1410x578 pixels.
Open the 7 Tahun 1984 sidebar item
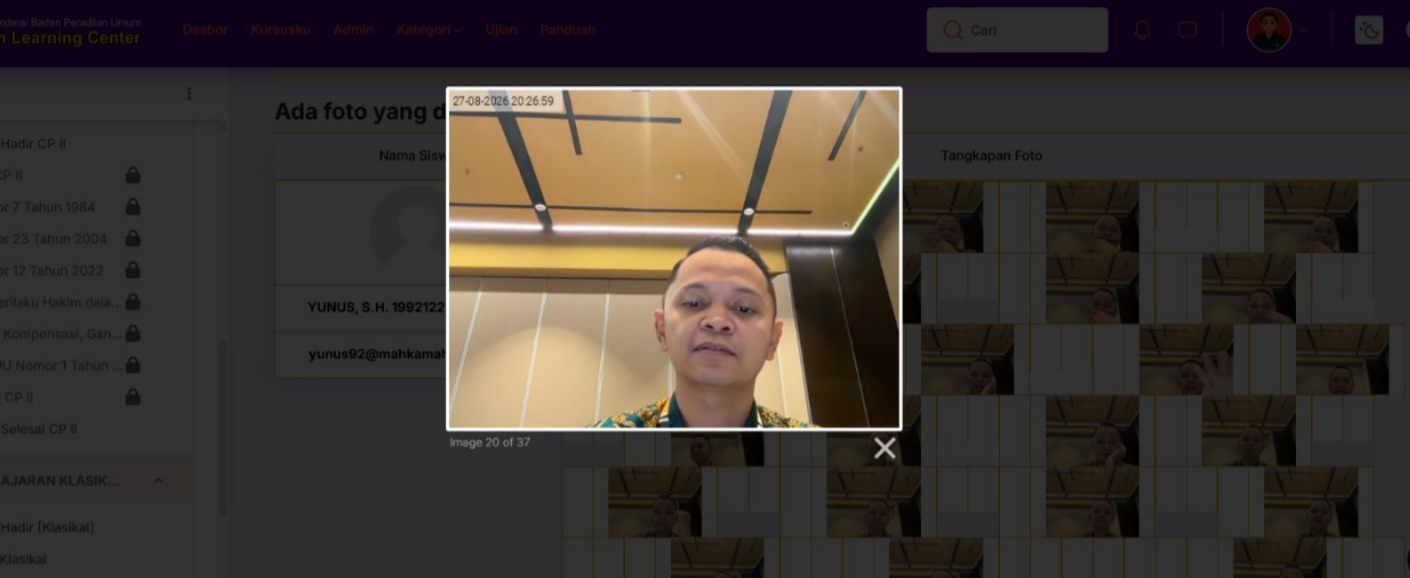point(47,207)
